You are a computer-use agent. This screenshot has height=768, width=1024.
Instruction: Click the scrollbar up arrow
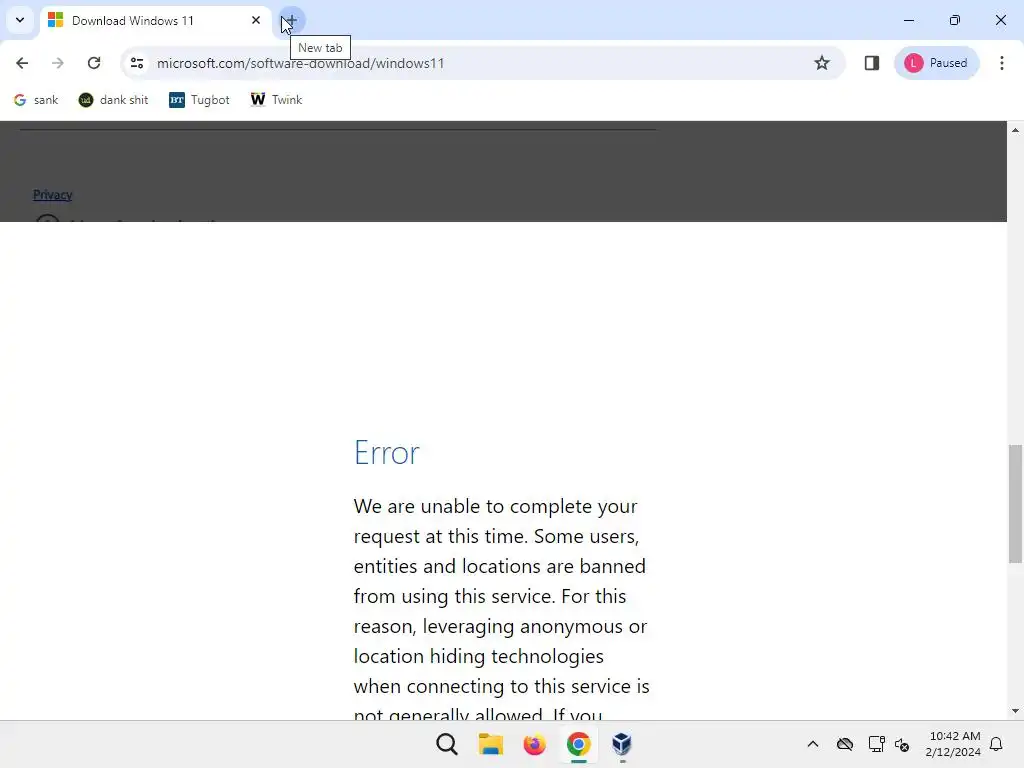(1016, 130)
